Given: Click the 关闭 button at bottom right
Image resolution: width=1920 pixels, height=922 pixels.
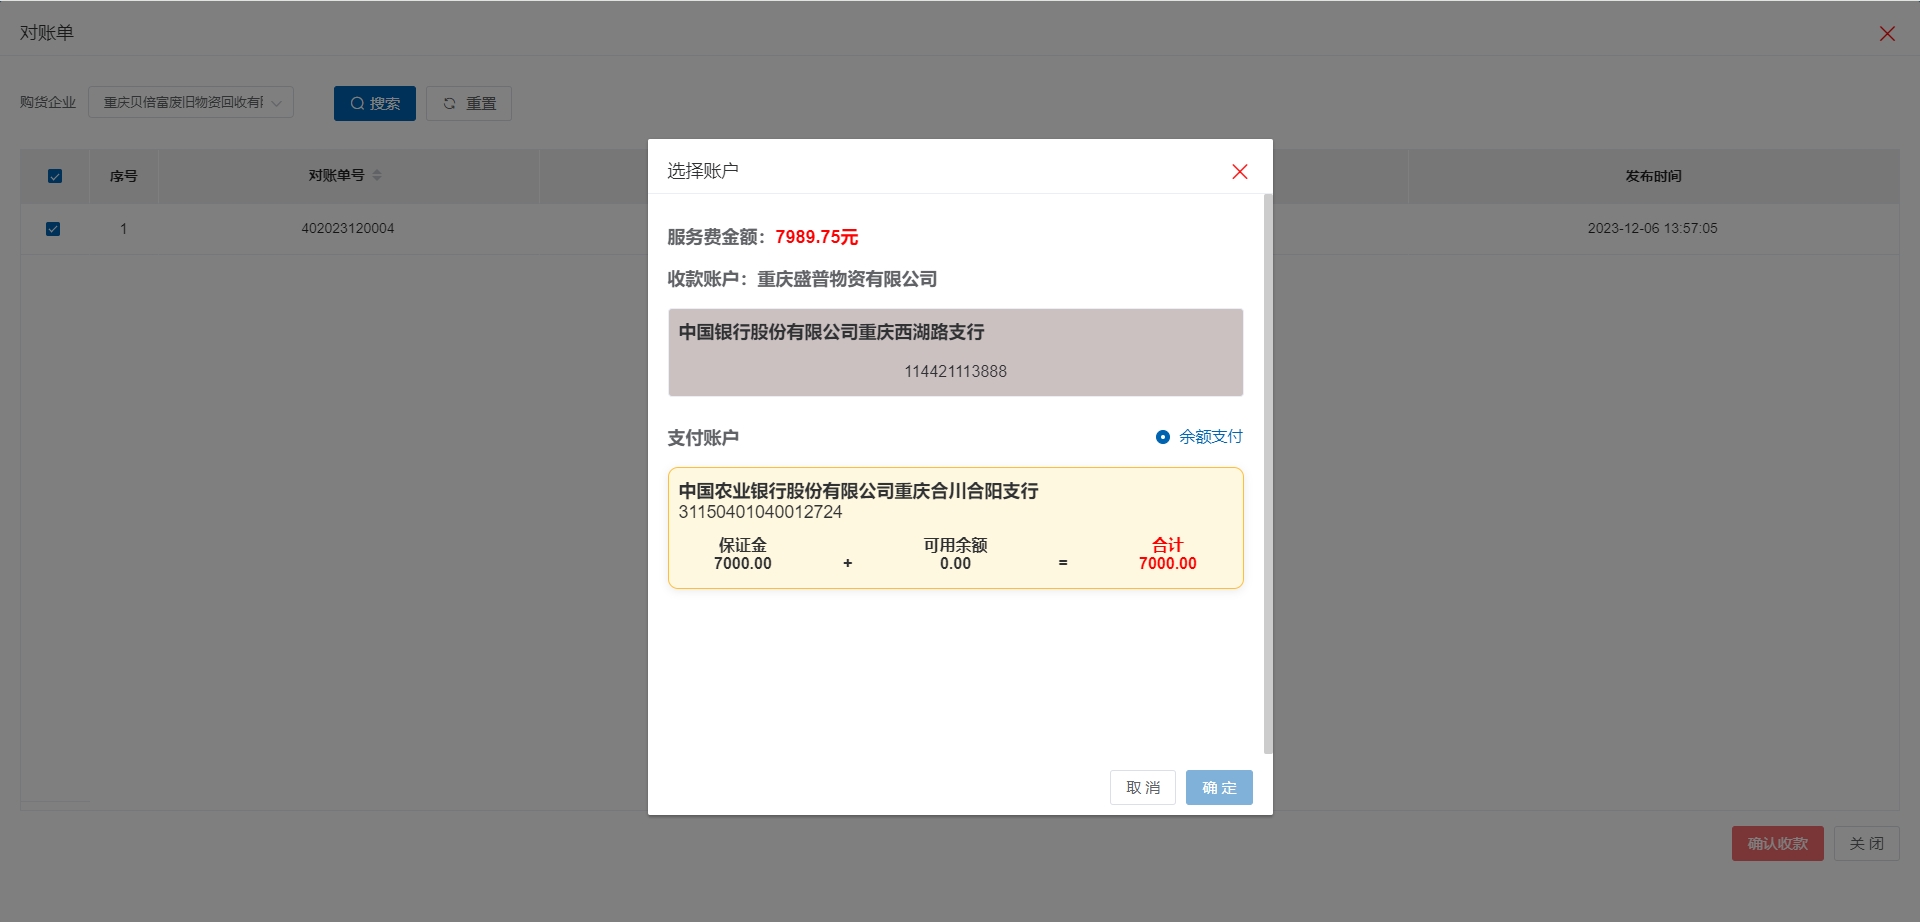Looking at the screenshot, I should coord(1865,844).
